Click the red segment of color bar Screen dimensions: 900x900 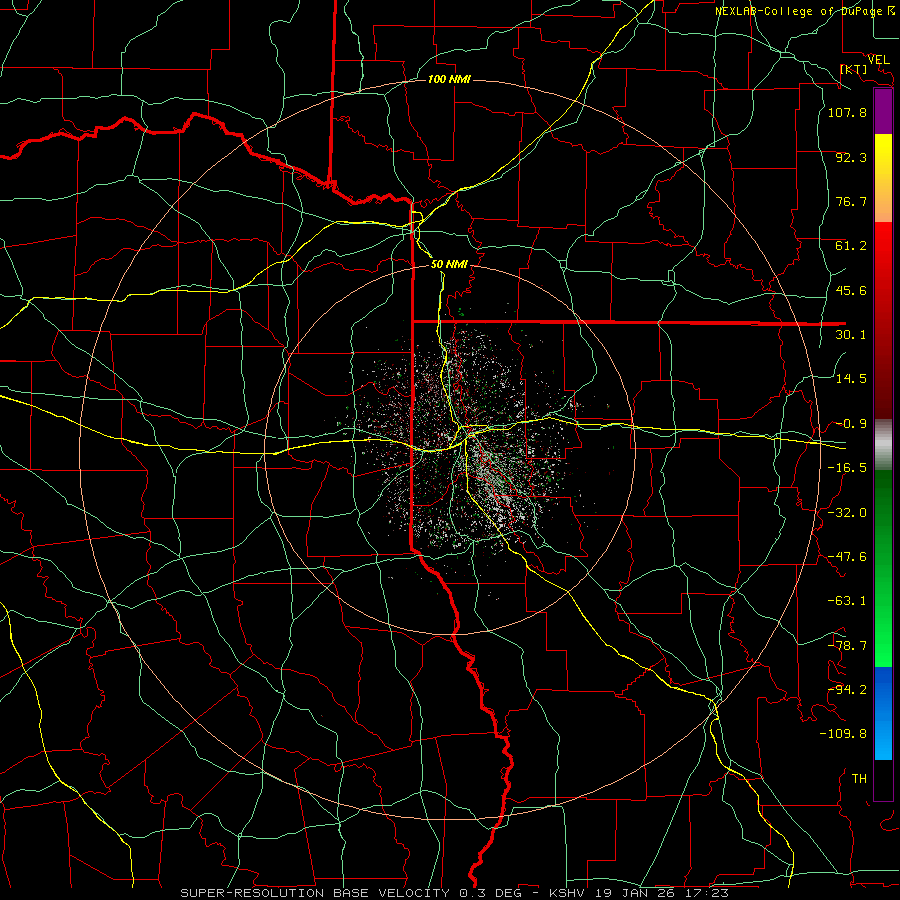pyautogui.click(x=883, y=320)
